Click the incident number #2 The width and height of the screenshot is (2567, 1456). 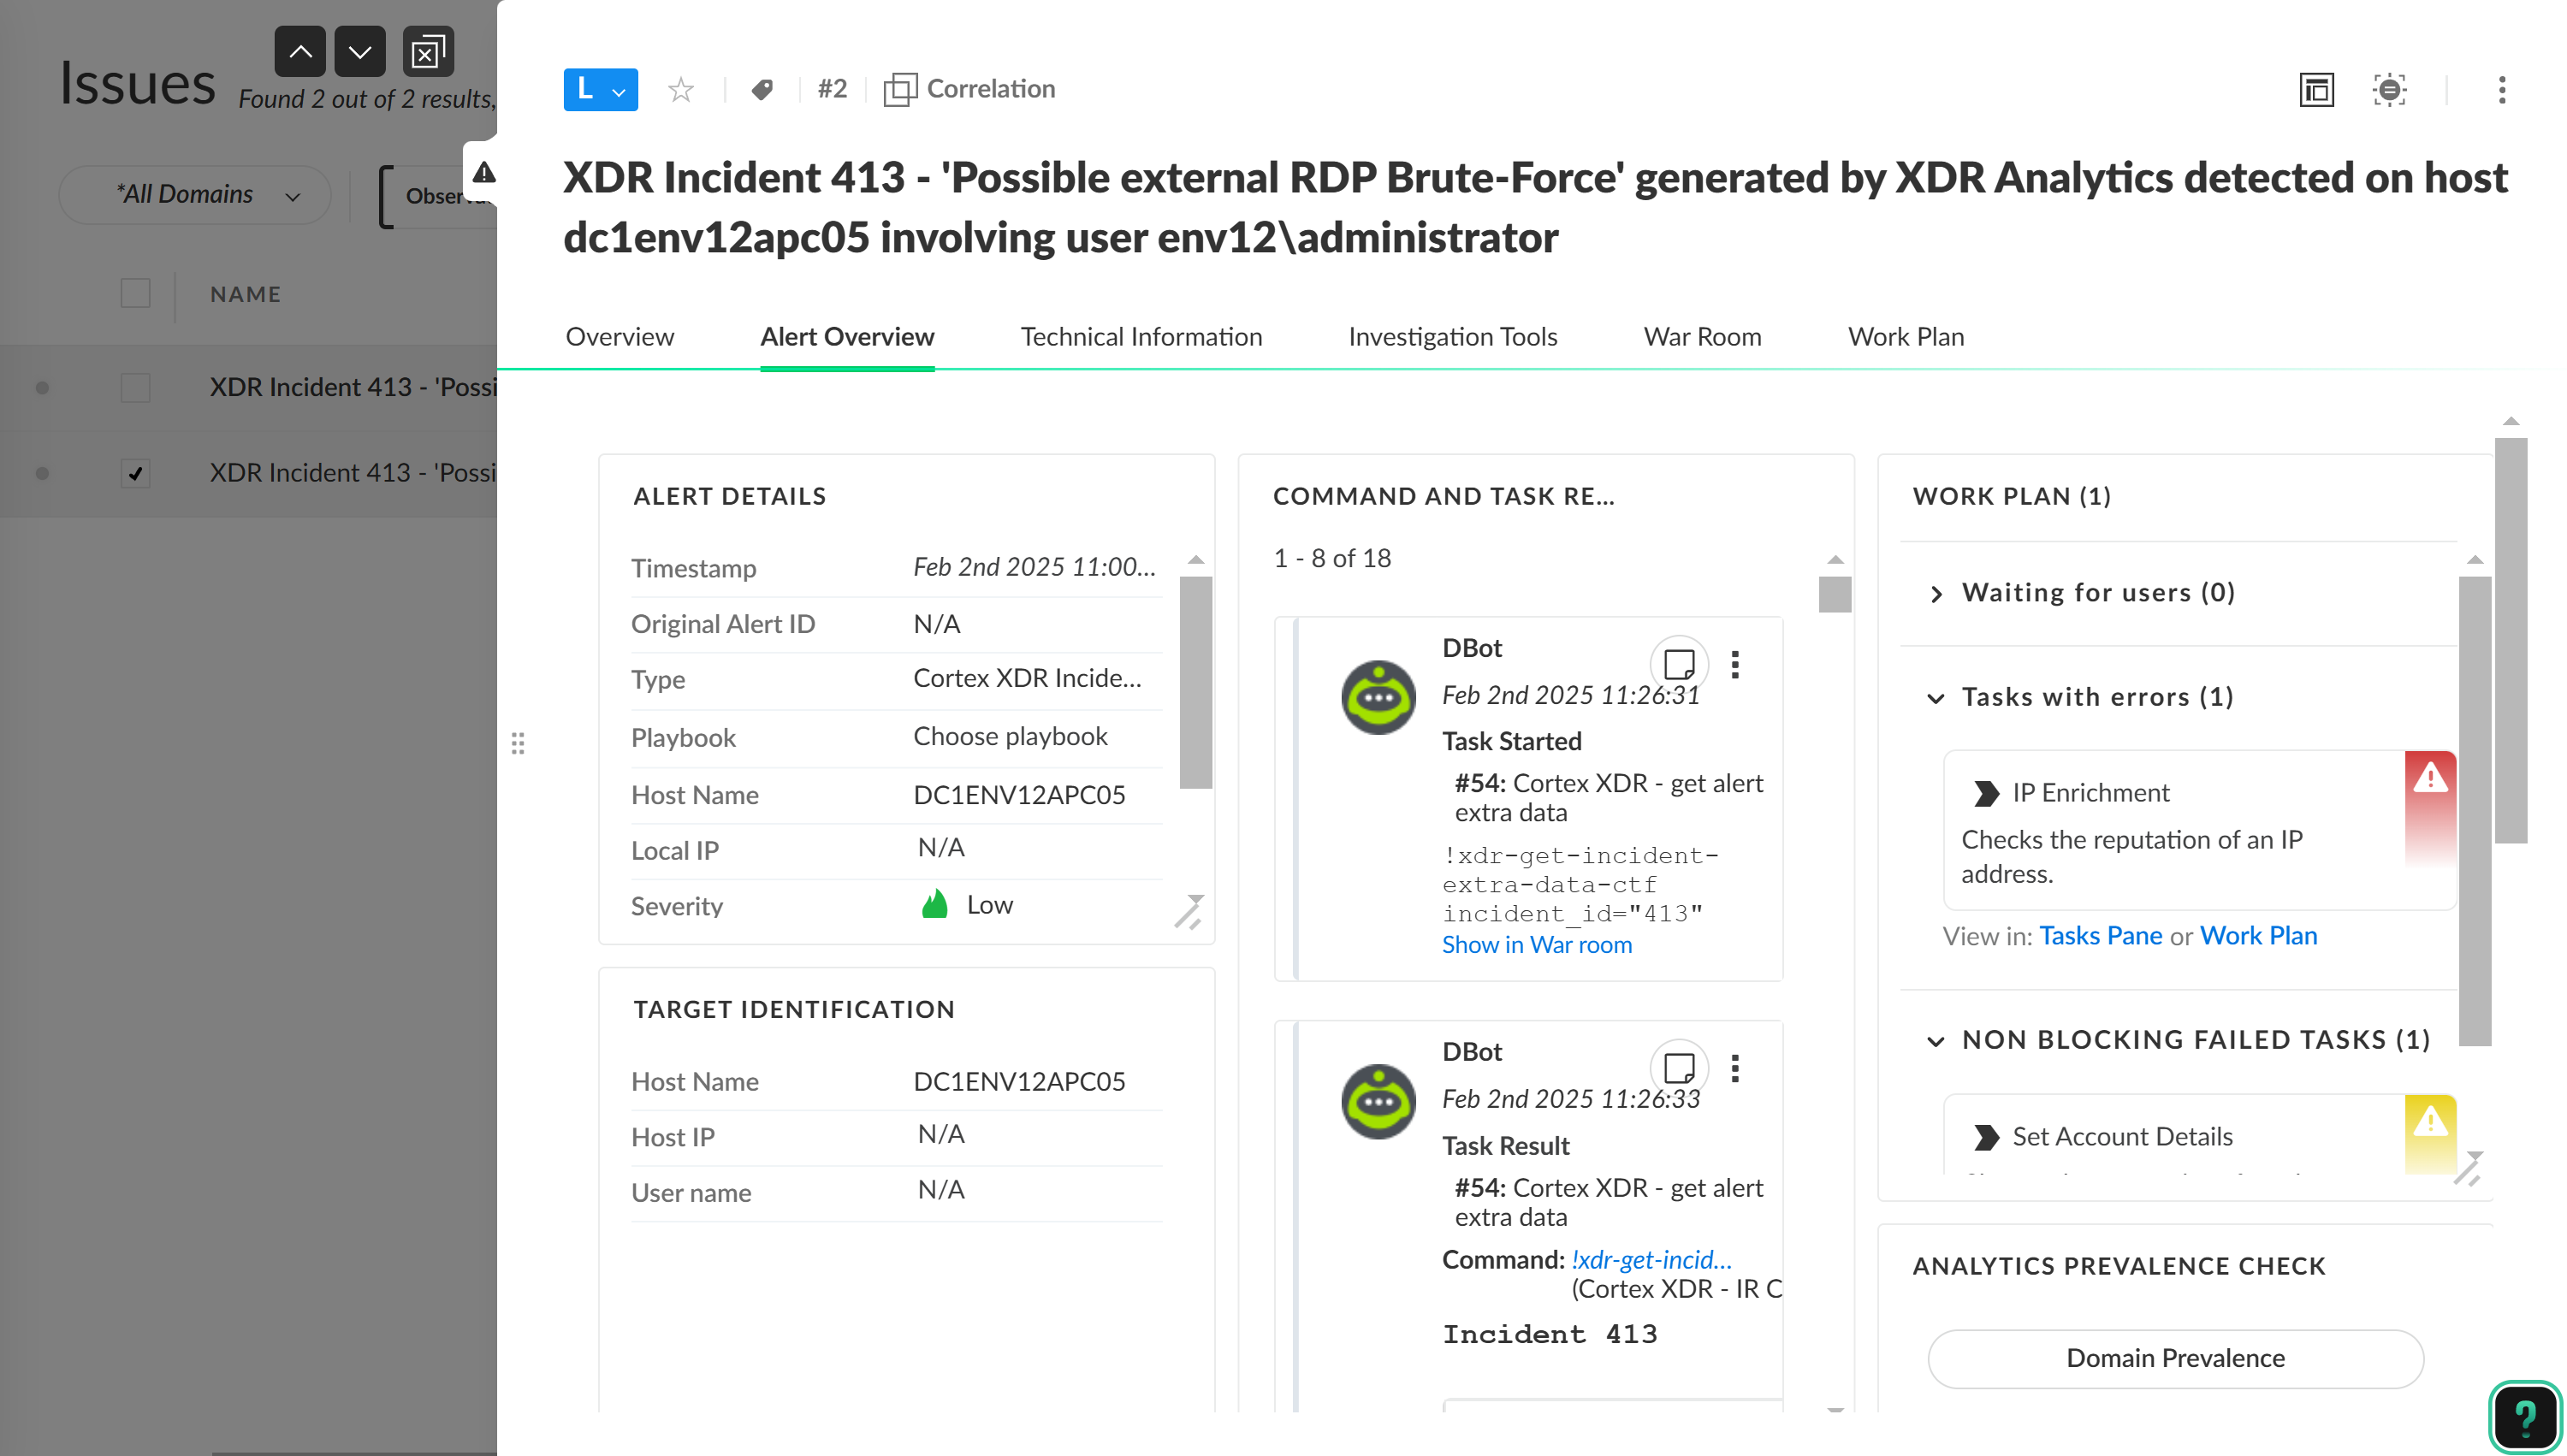pos(832,89)
